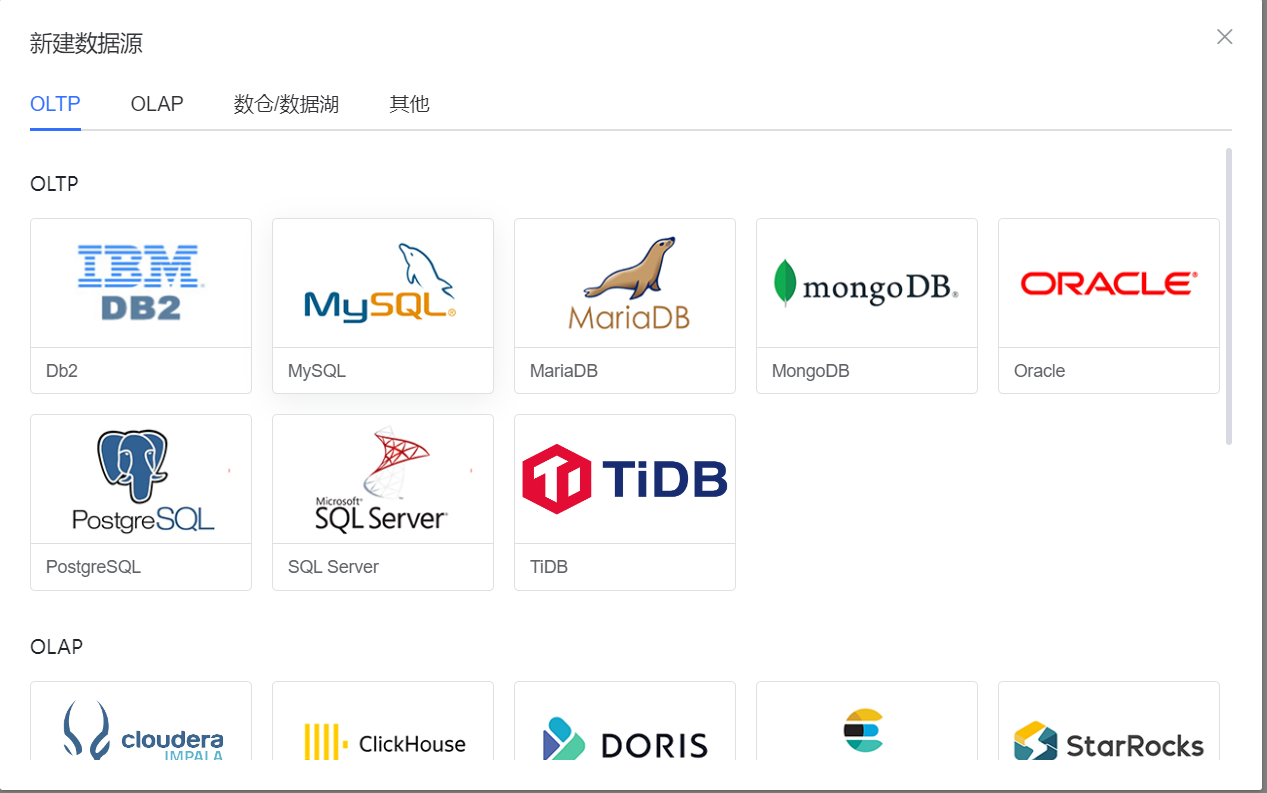This screenshot has height=793, width=1267.
Task: Select the Cloudera Impala logo
Action: (143, 730)
